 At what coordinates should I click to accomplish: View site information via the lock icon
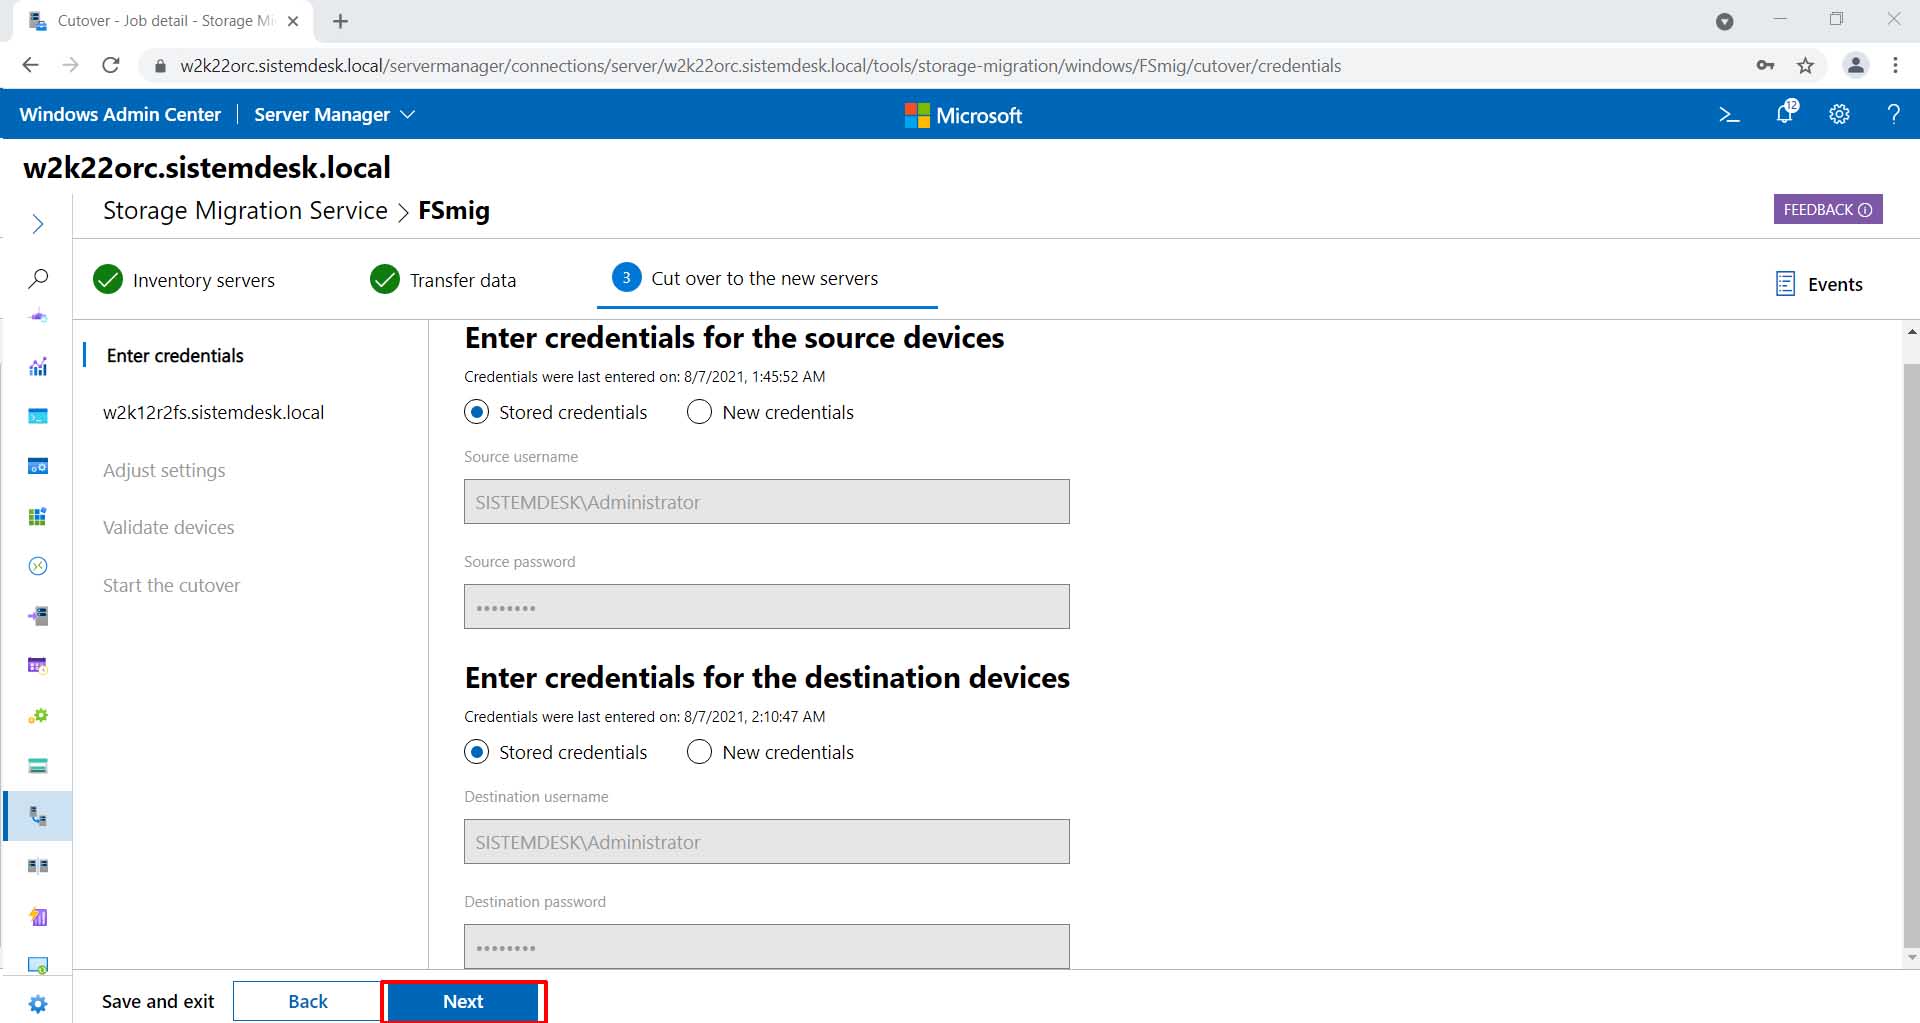tap(159, 66)
